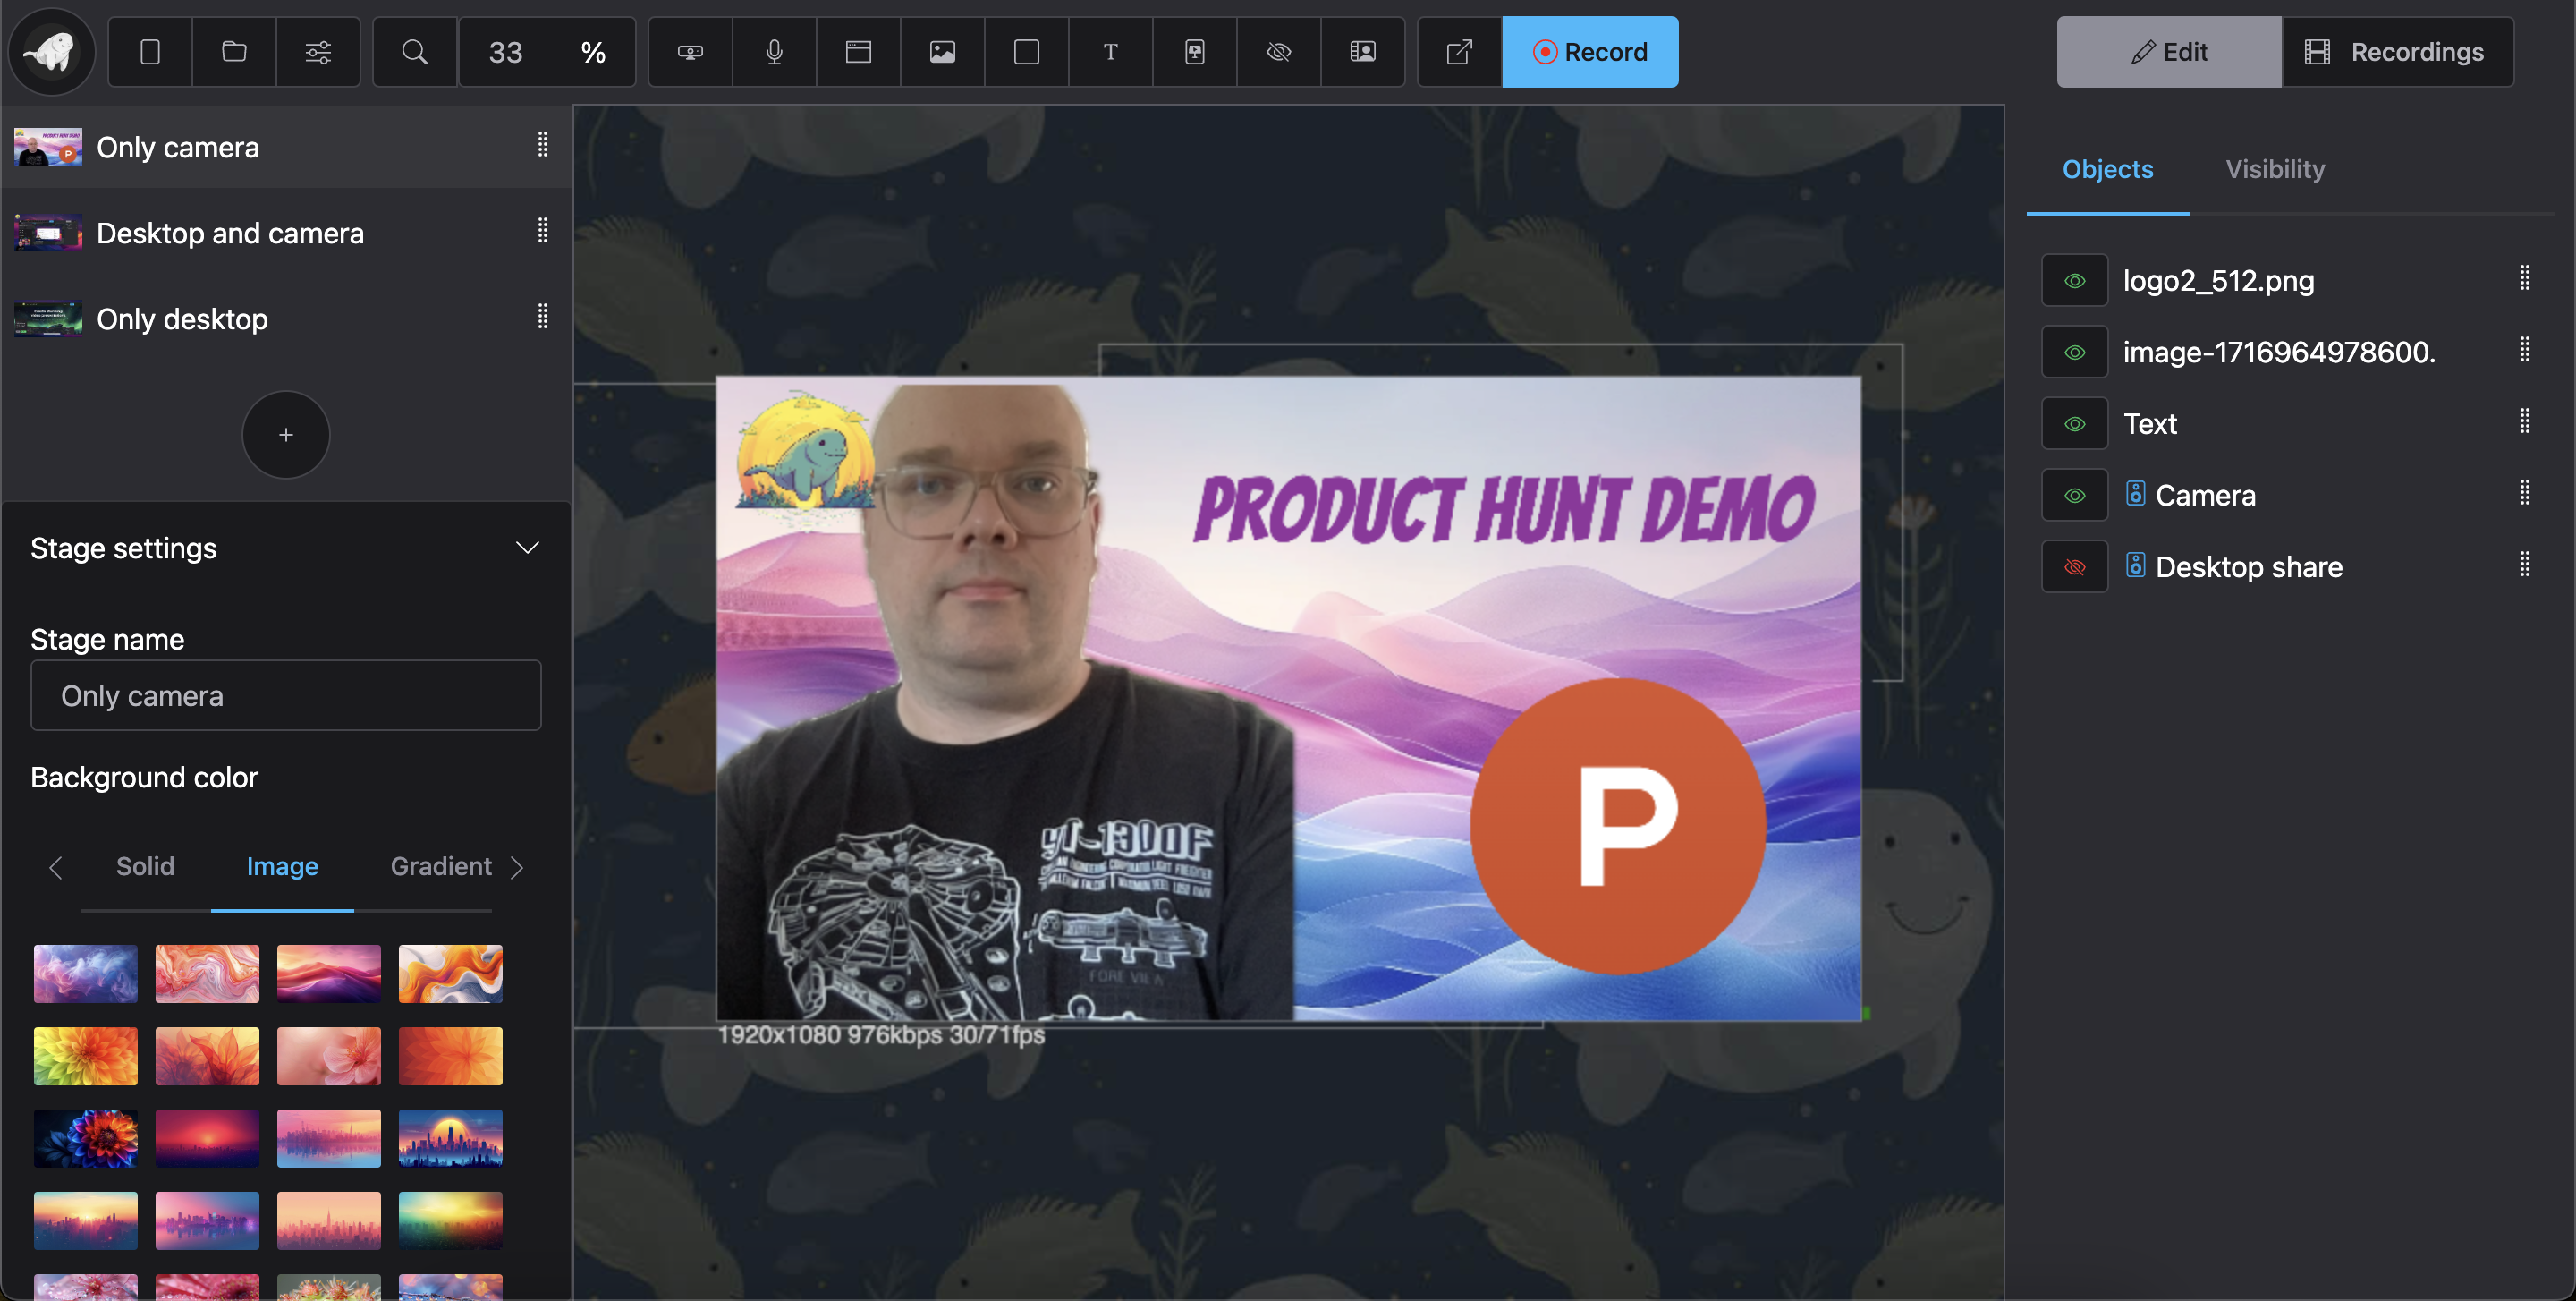2576x1301 pixels.
Task: Click the drag handle of the Text object
Action: (x=2524, y=421)
